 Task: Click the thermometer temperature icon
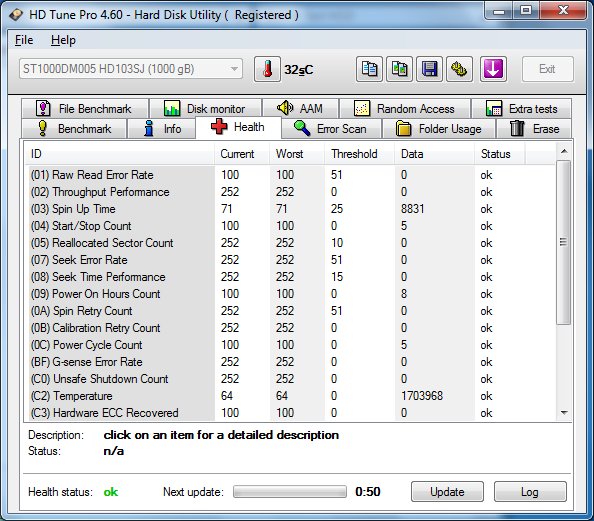tap(267, 69)
